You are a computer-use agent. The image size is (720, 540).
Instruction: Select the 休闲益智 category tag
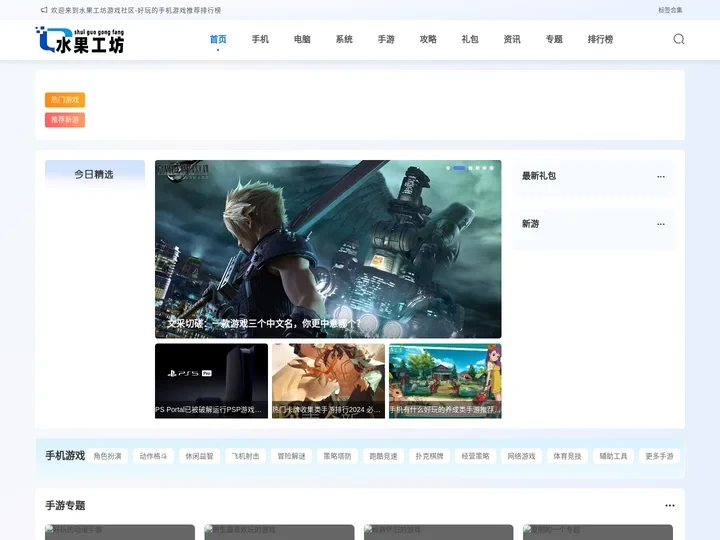(199, 456)
